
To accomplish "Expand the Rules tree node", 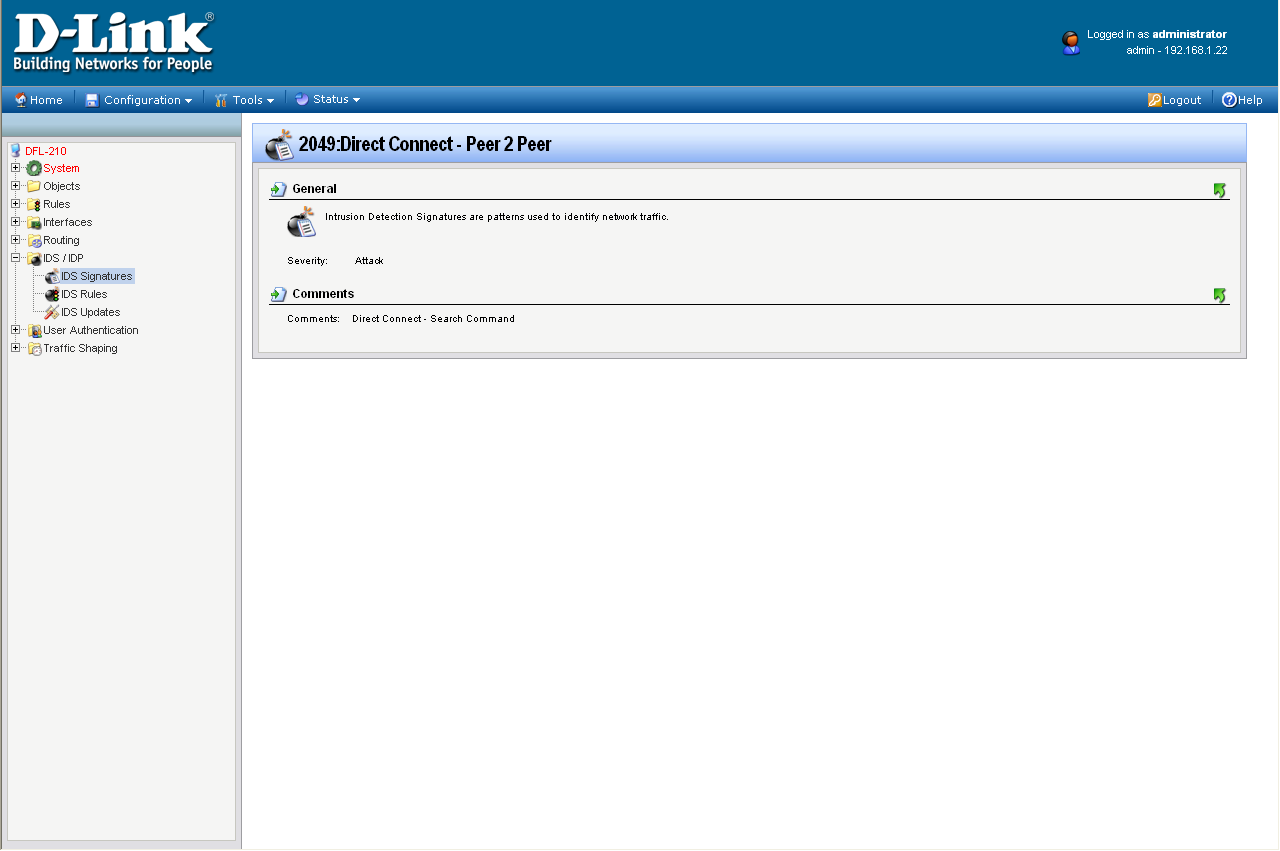I will coord(16,204).
